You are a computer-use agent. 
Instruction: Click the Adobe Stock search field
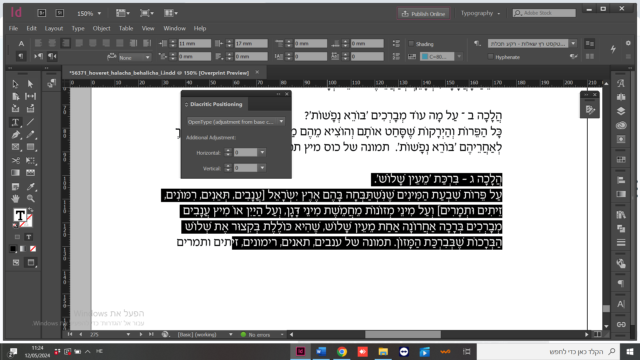point(544,13)
